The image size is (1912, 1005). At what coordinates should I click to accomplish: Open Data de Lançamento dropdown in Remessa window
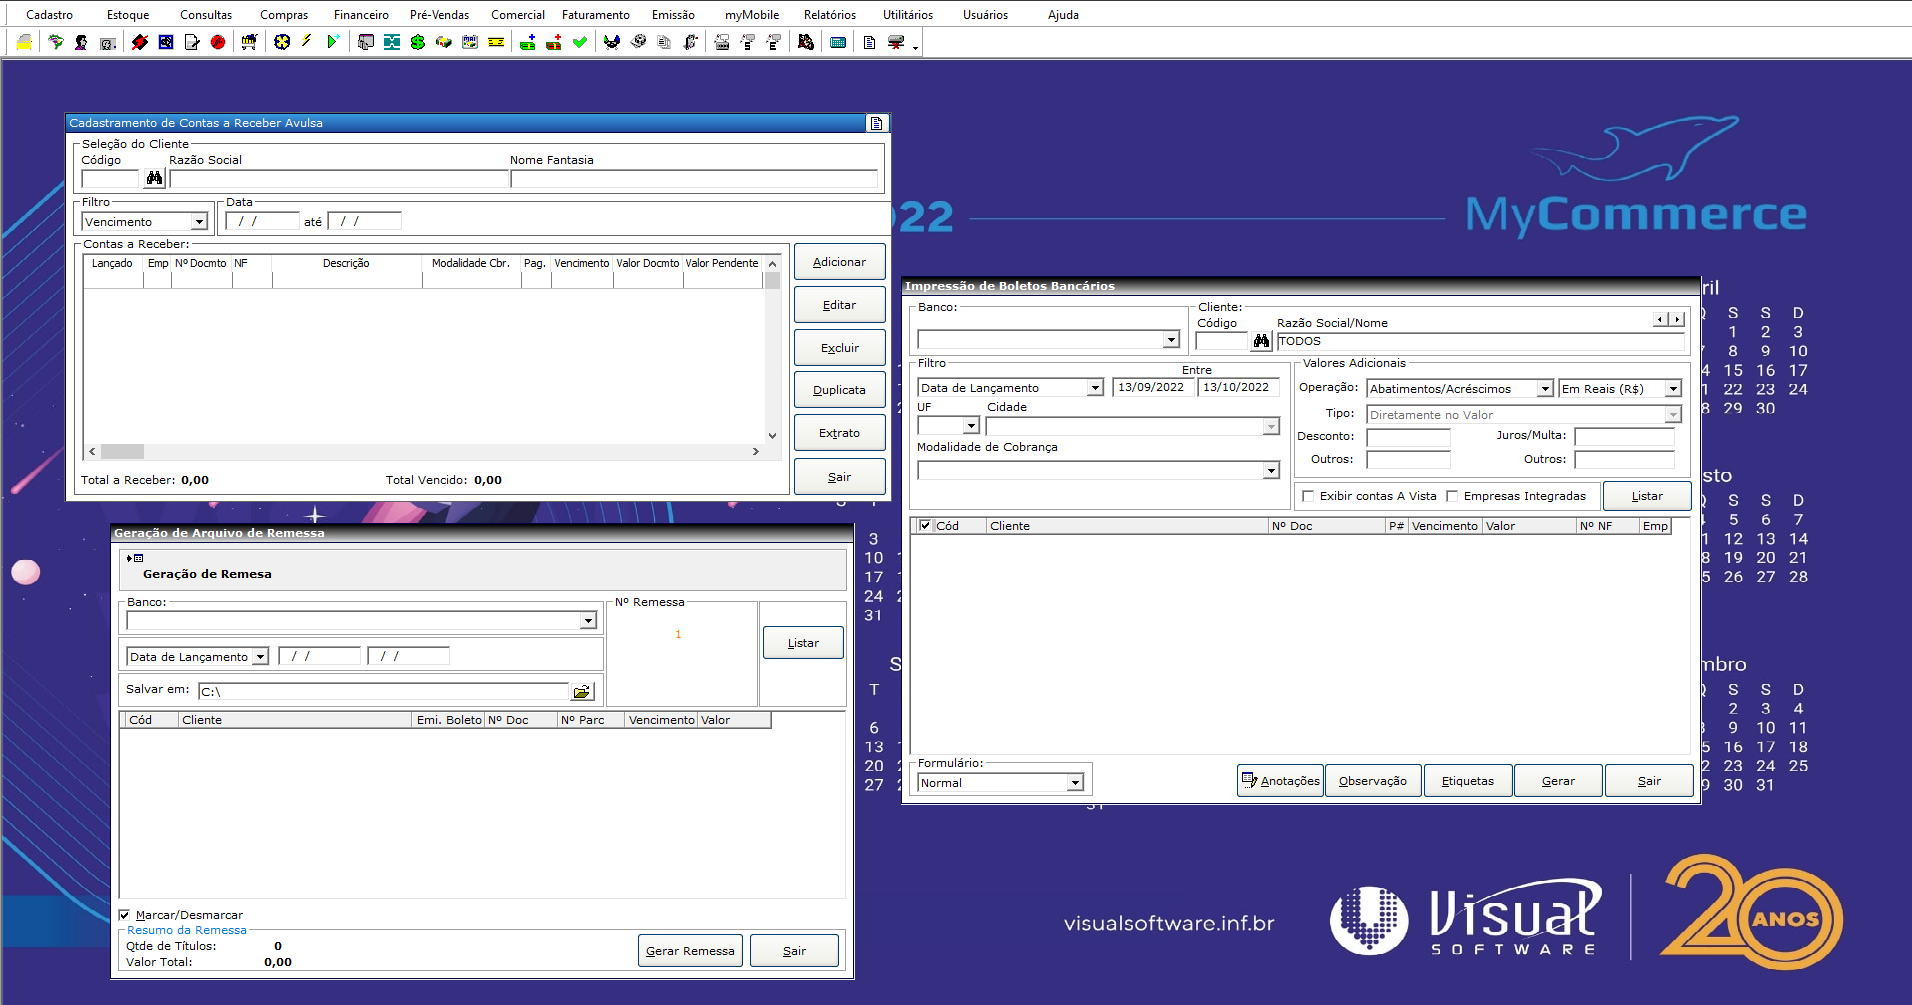pyautogui.click(x=260, y=657)
